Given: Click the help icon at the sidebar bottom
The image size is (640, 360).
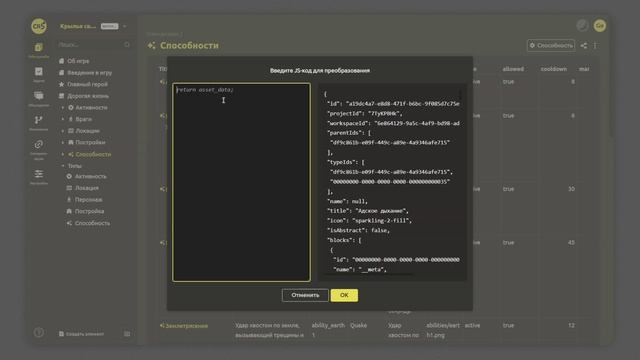Looking at the screenshot, I should (39, 333).
